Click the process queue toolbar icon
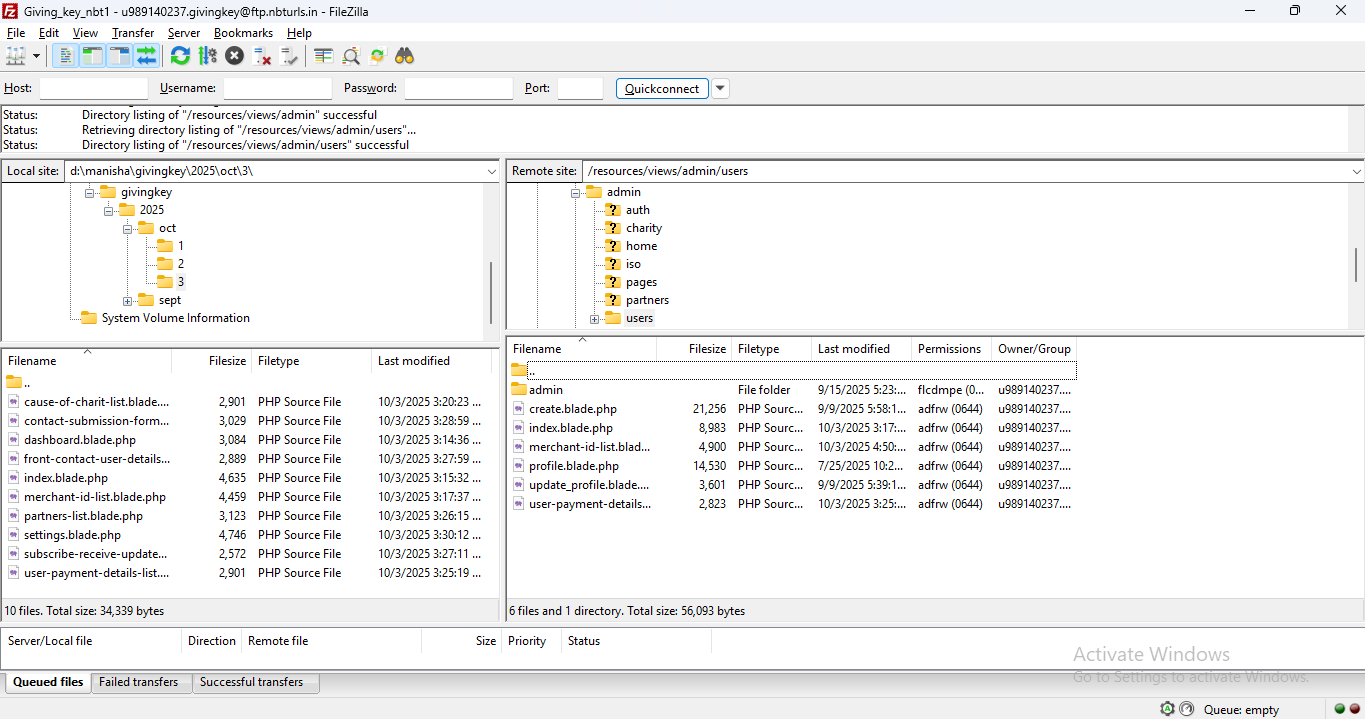This screenshot has height=719, width=1365. pos(207,56)
